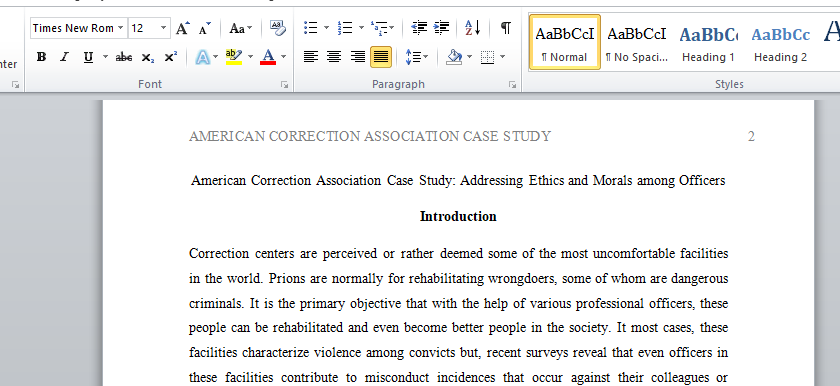Image resolution: width=840 pixels, height=386 pixels.
Task: Toggle Italic formatting
Action: [x=65, y=57]
